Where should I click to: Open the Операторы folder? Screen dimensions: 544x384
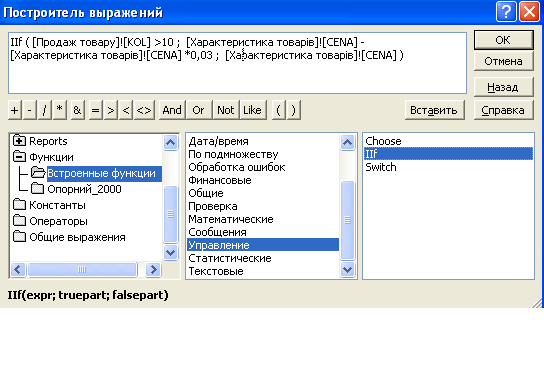pos(58,221)
